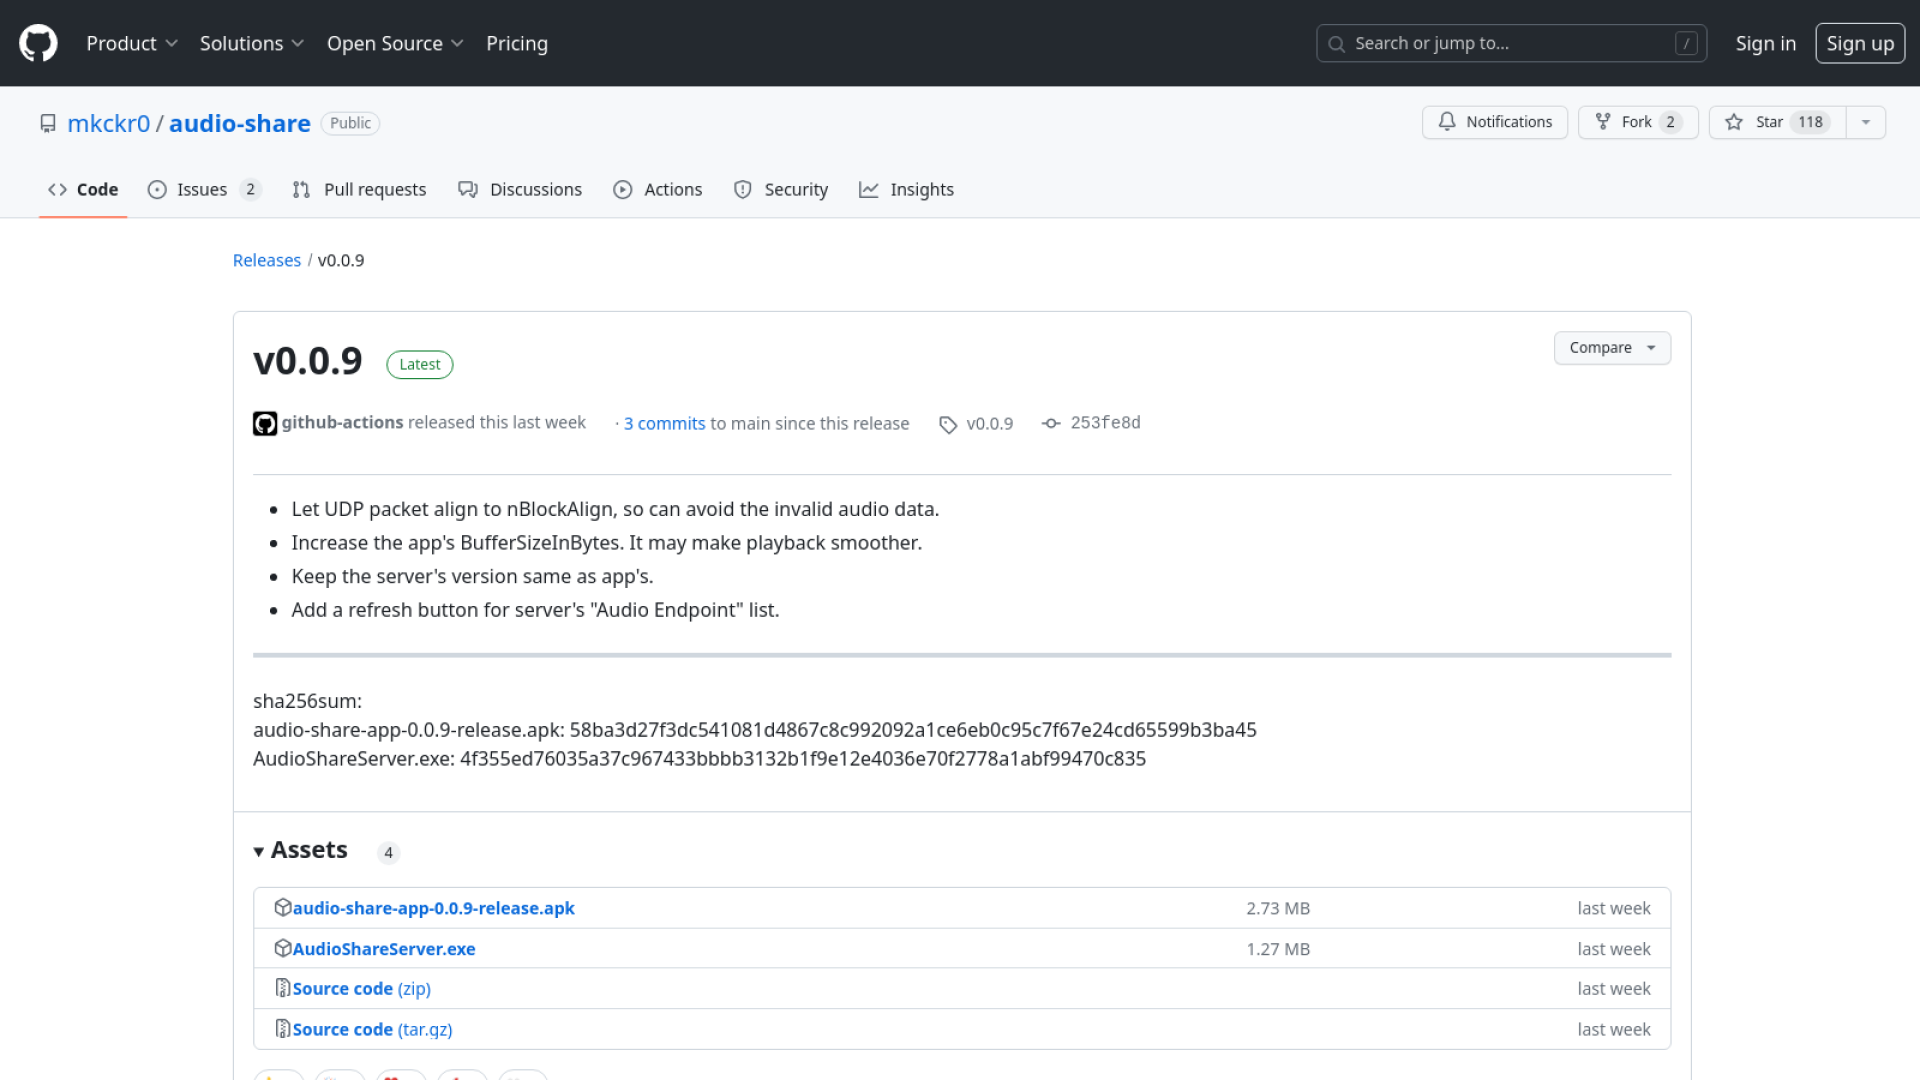Click the Fork icon button

point(1636,122)
